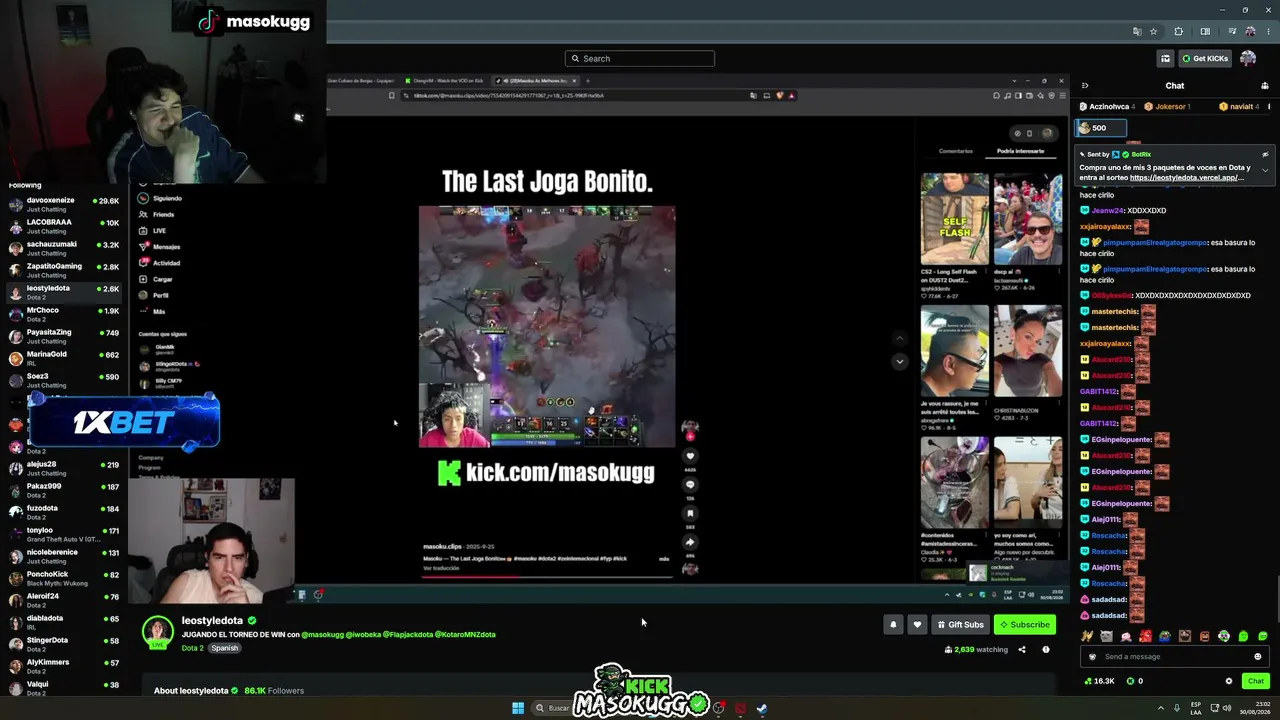Image resolution: width=1280 pixels, height=720 pixels.
Task: Open stream more options icon
Action: point(1046,650)
